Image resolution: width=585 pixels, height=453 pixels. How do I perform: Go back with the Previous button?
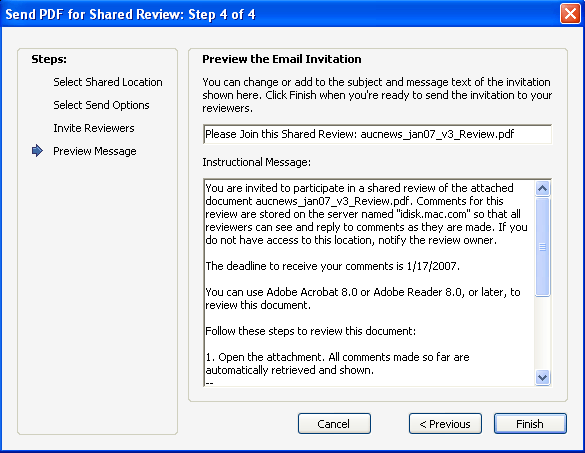point(445,424)
